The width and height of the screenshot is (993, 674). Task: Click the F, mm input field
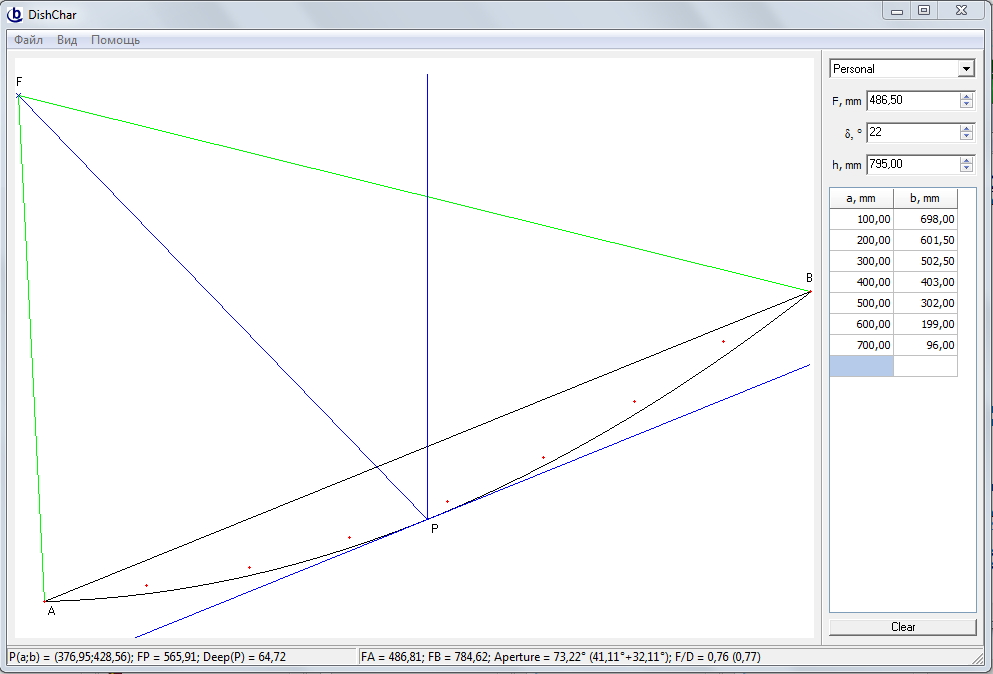pyautogui.click(x=913, y=100)
